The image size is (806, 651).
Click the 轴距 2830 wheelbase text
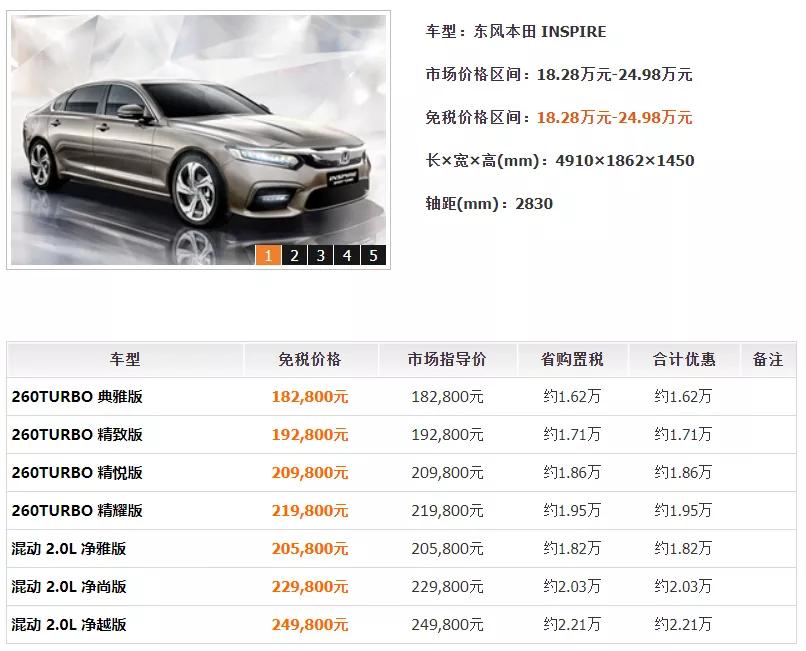[x=489, y=204]
